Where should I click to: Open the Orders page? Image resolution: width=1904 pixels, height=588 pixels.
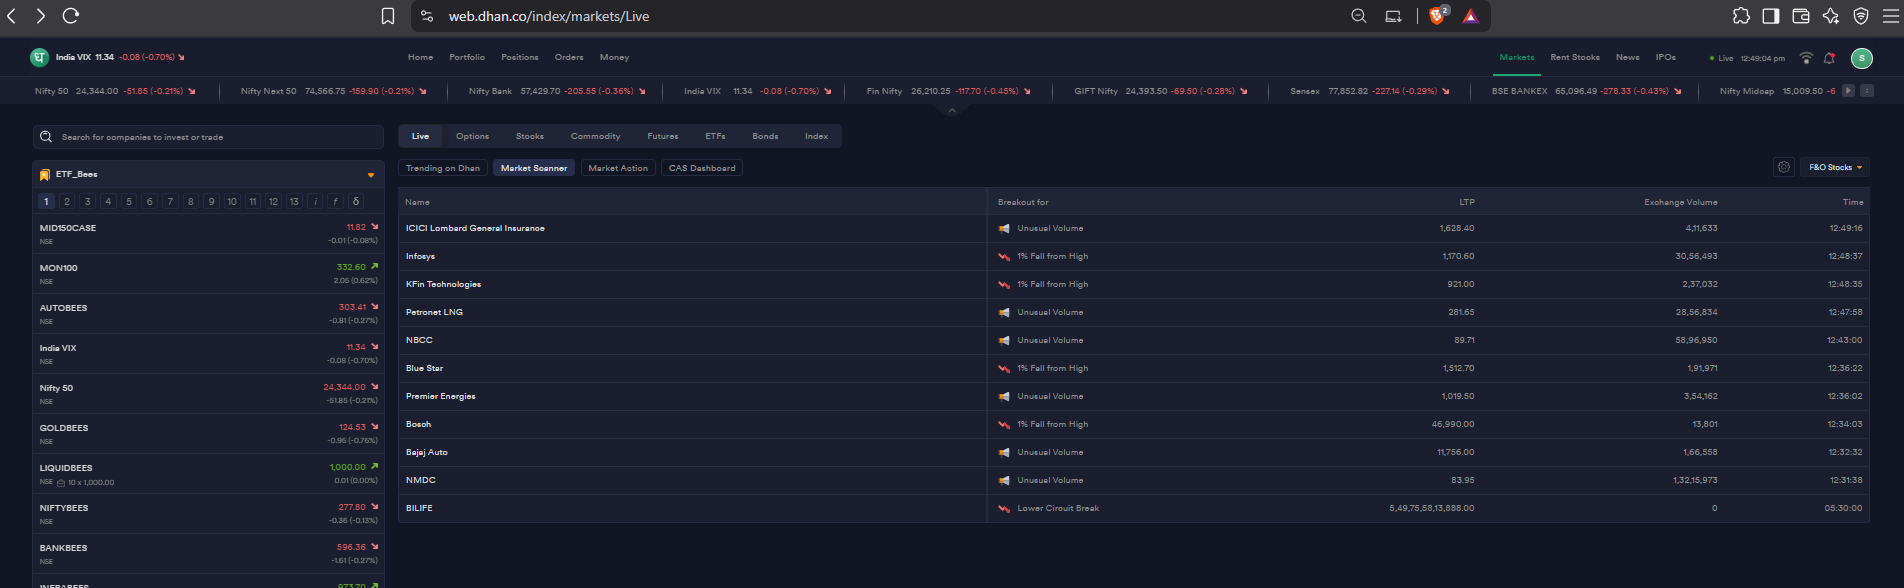coord(569,58)
